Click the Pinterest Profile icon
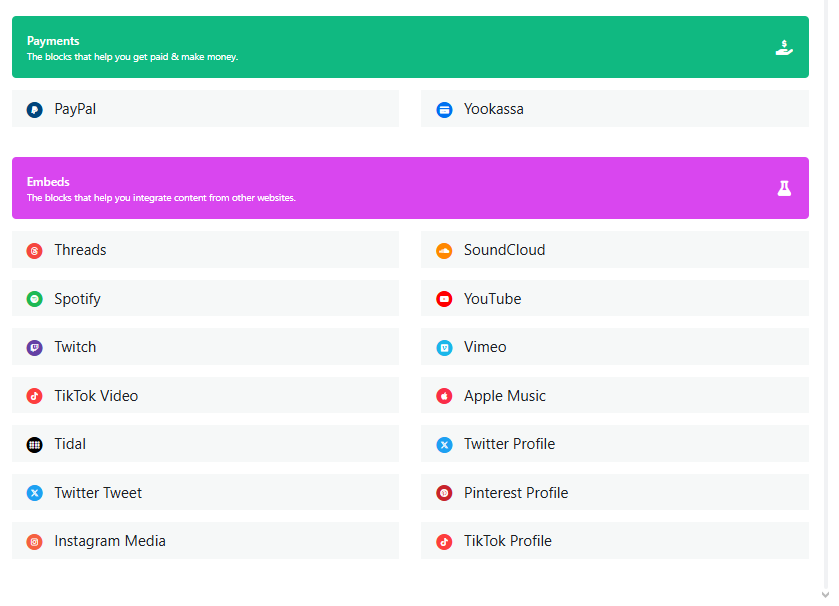The image size is (839, 606). point(444,493)
